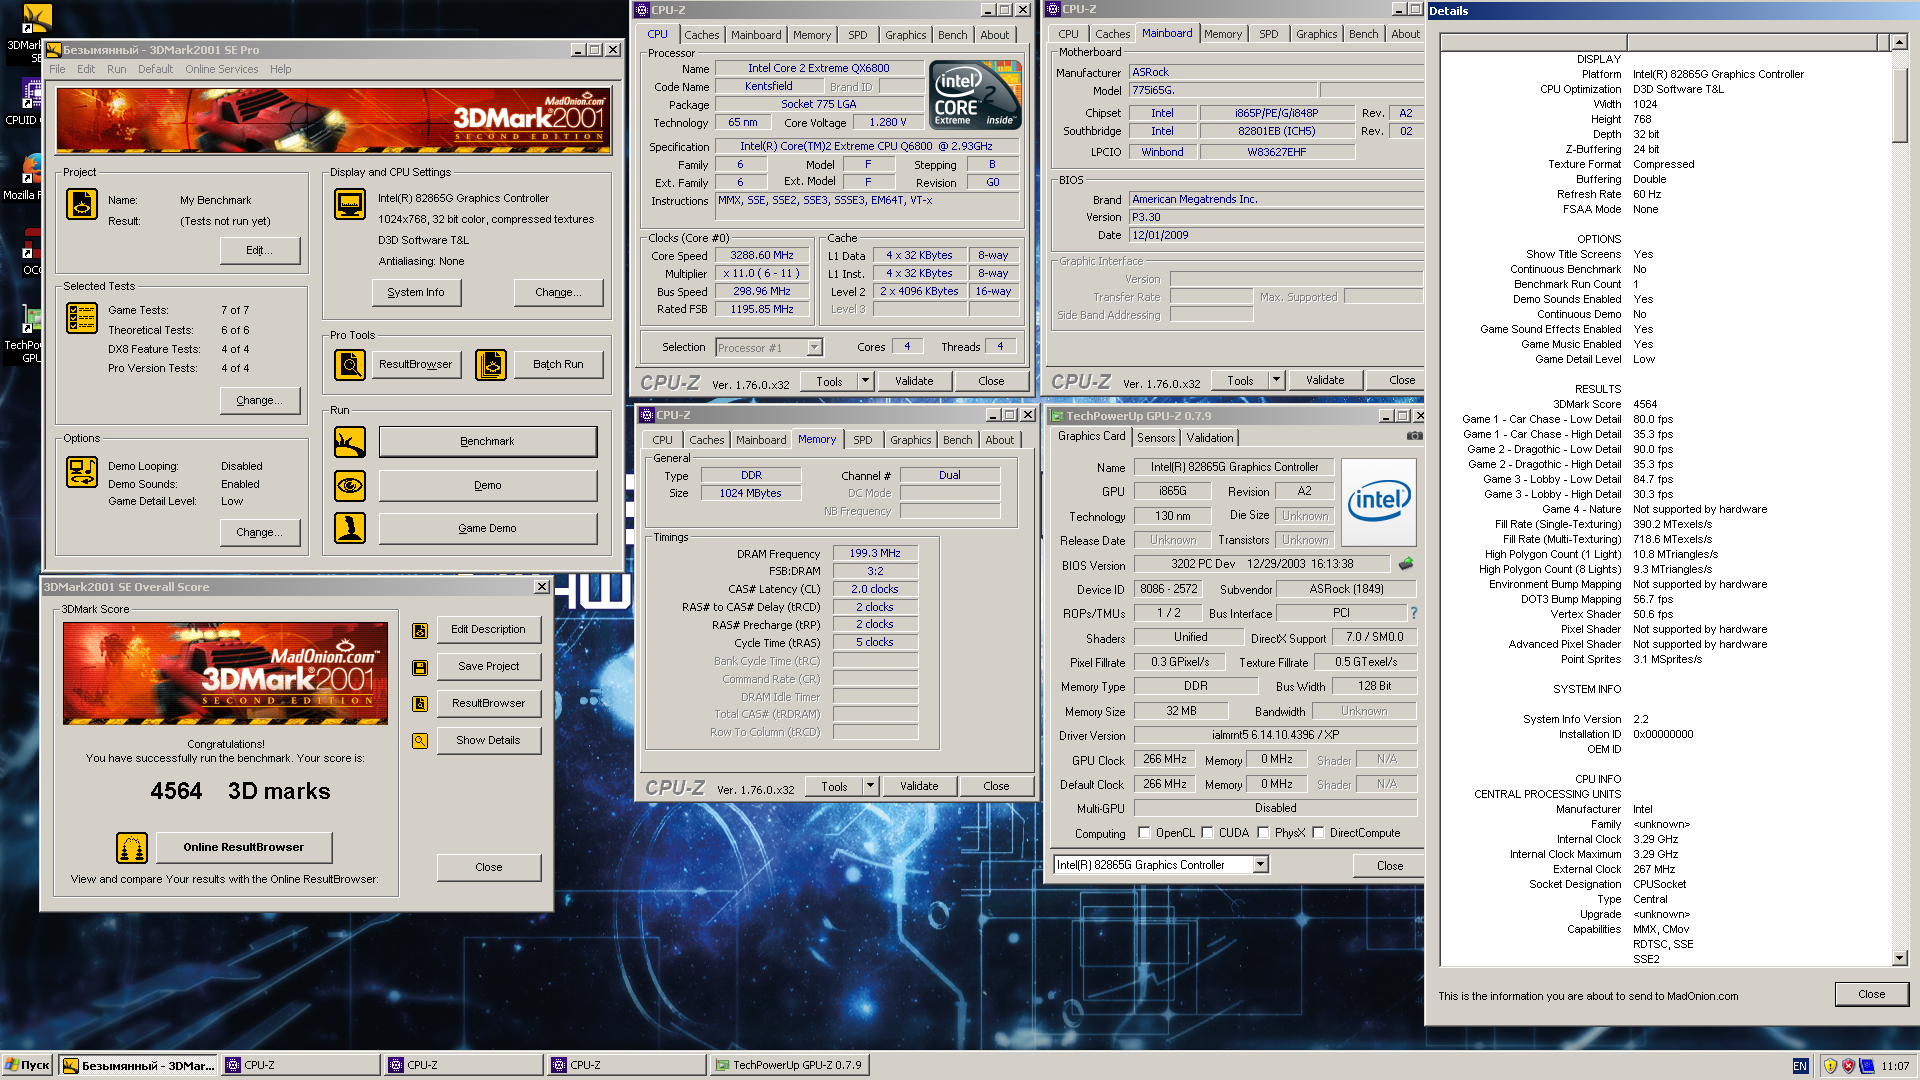Viewport: 1920px width, 1080px height.
Task: Open the graphics card selector dropdown in GPU-Z
Action: (1260, 865)
